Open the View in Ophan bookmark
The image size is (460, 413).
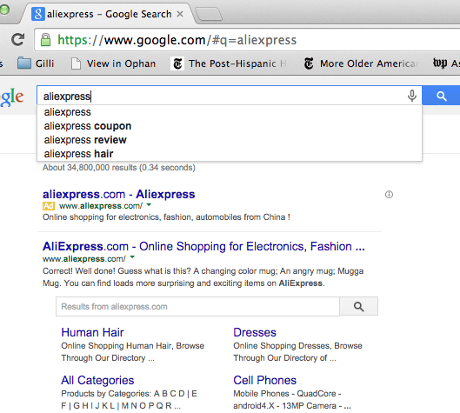(113, 63)
